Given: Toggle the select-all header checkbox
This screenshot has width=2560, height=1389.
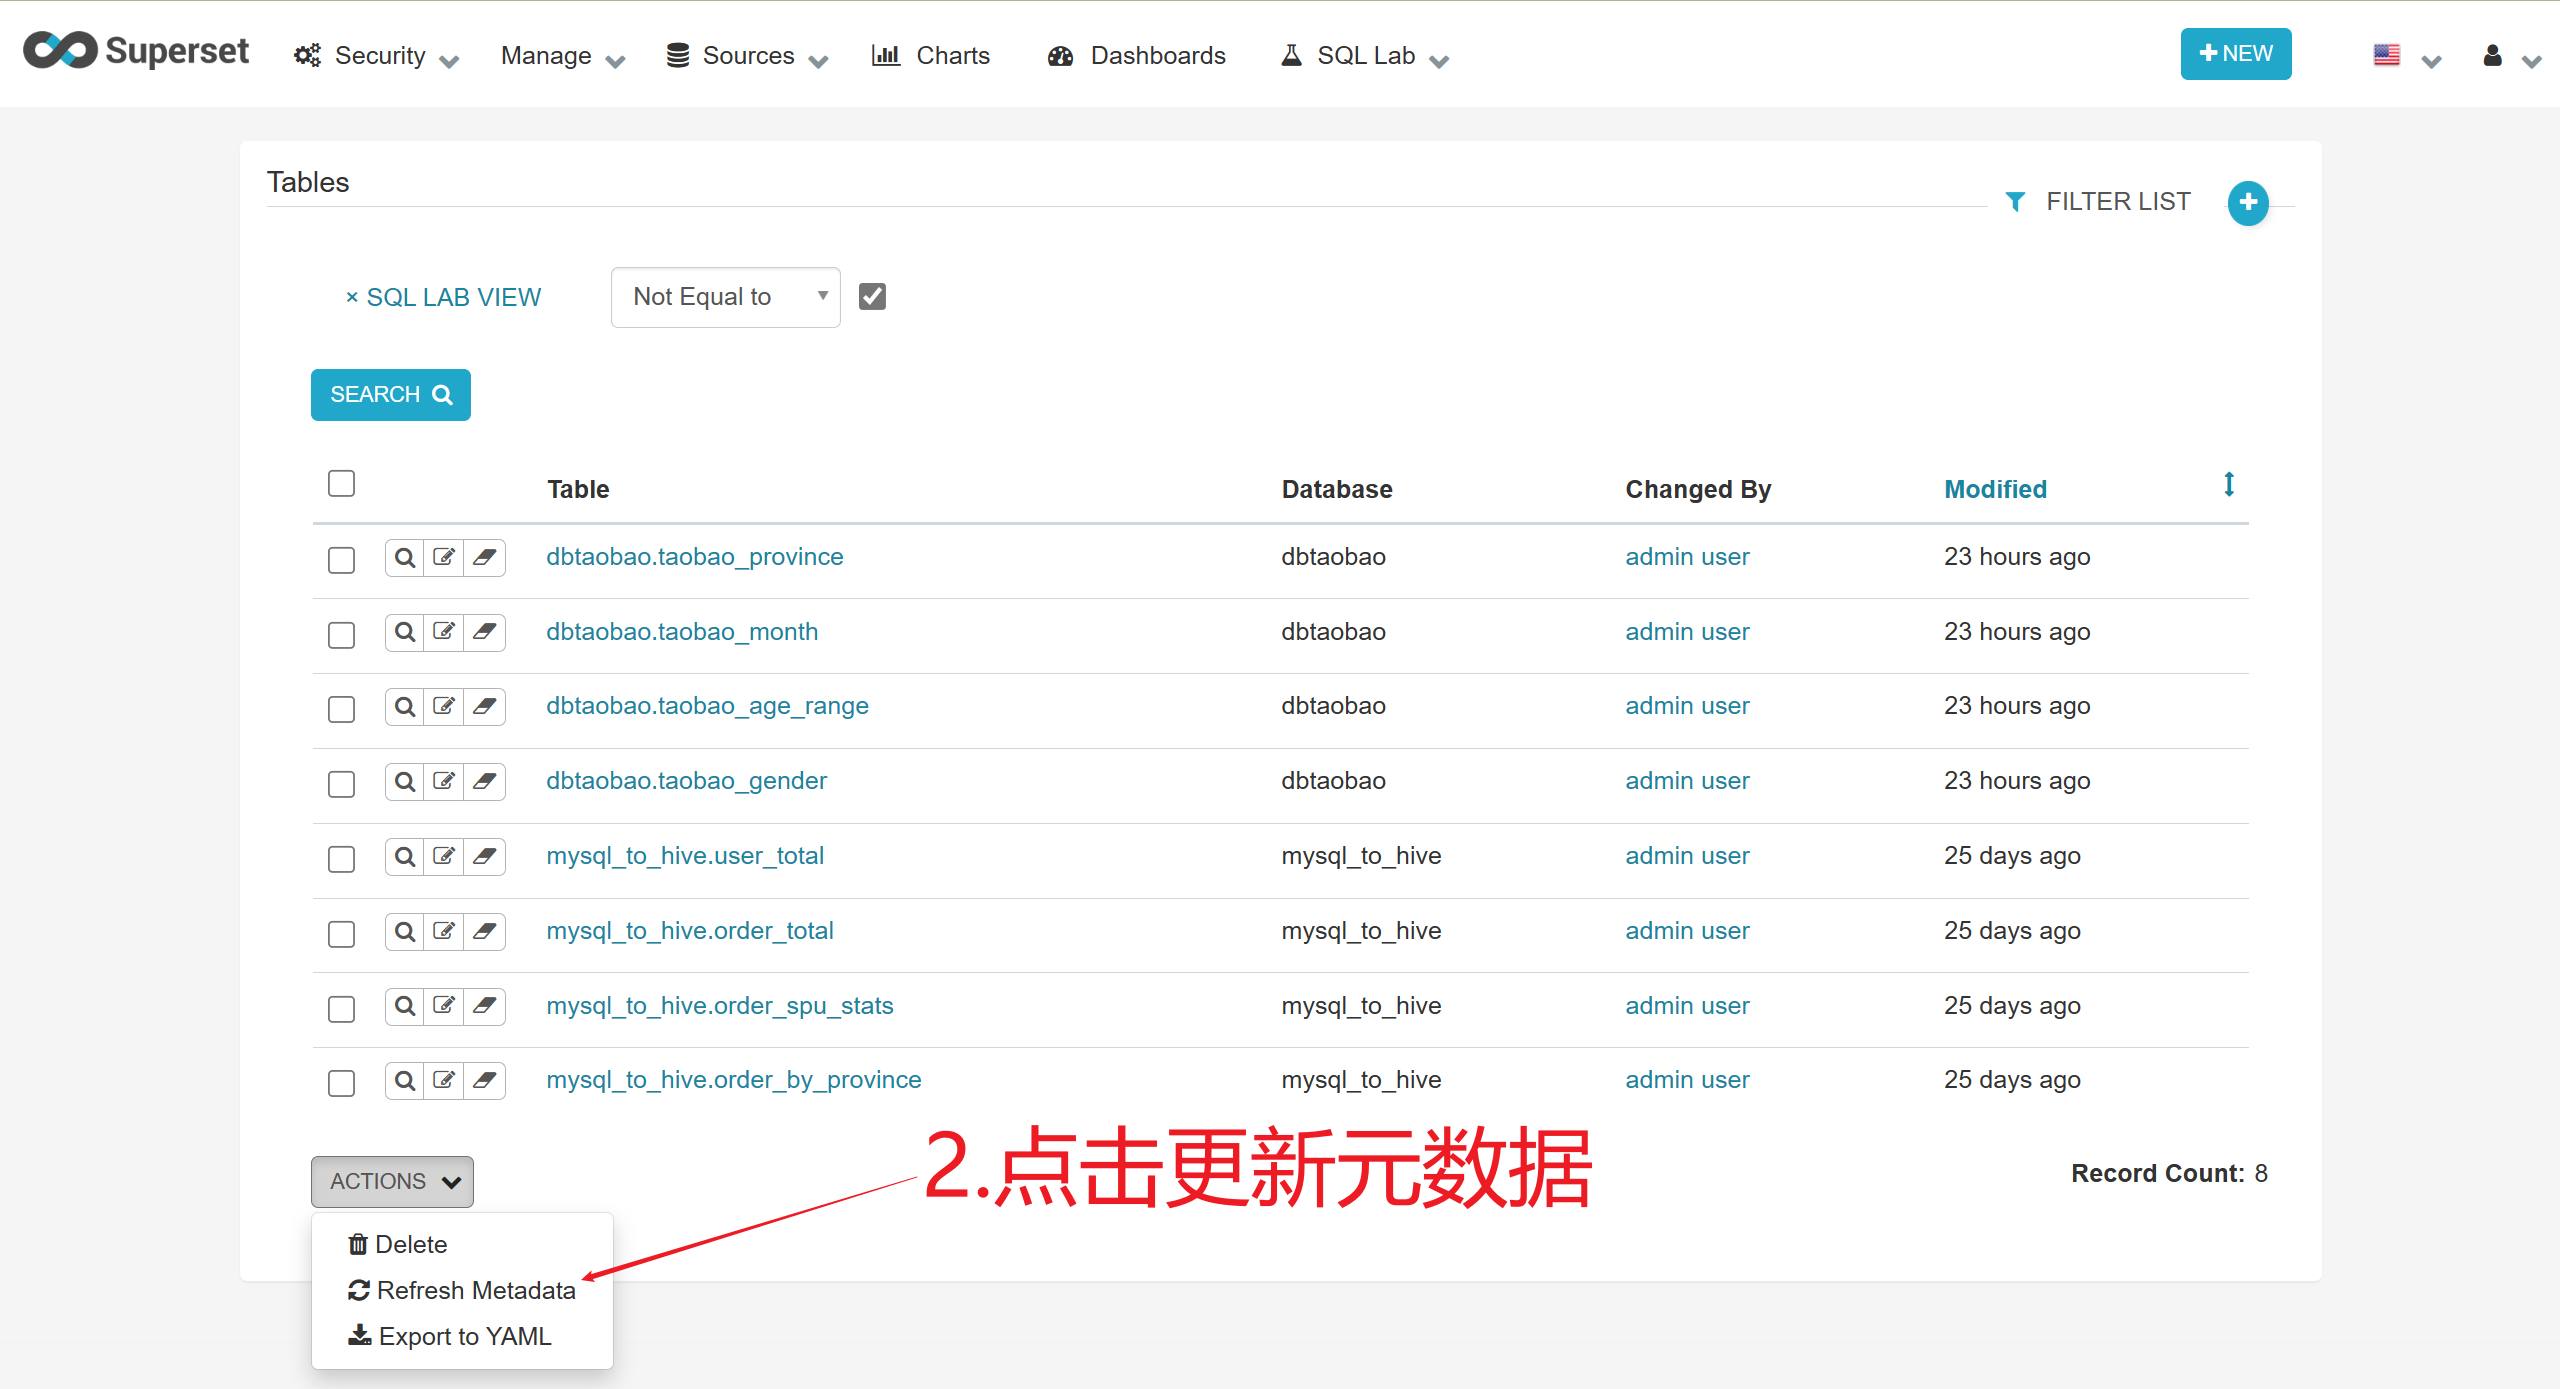Looking at the screenshot, I should 341,484.
